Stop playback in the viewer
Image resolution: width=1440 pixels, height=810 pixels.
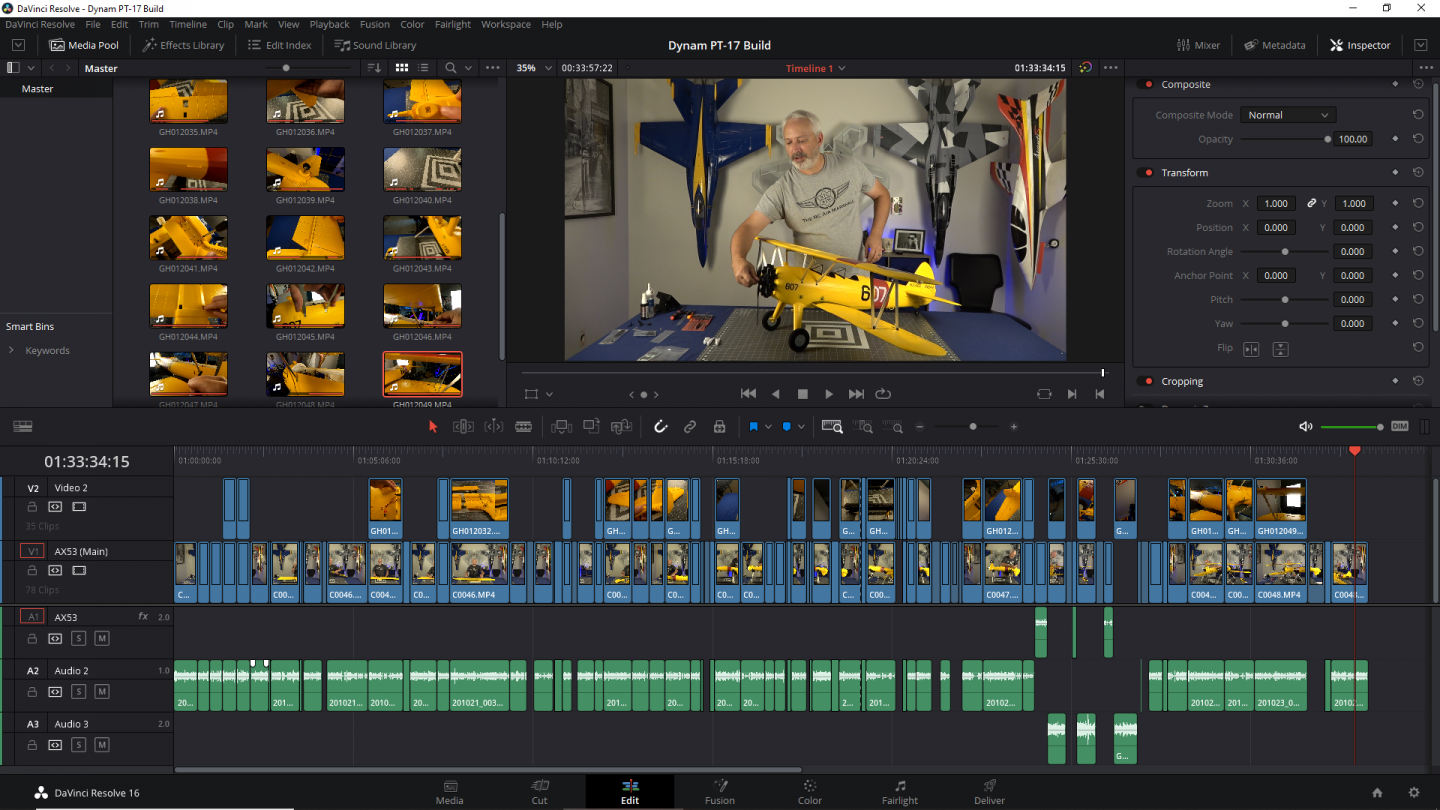click(802, 394)
